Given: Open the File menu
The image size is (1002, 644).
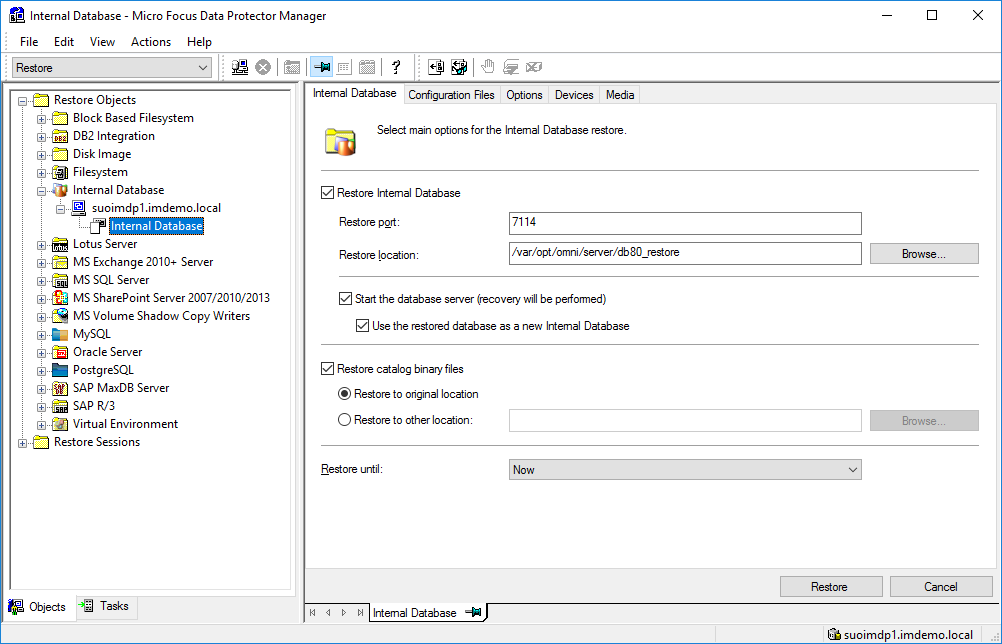Looking at the screenshot, I should tap(29, 42).
